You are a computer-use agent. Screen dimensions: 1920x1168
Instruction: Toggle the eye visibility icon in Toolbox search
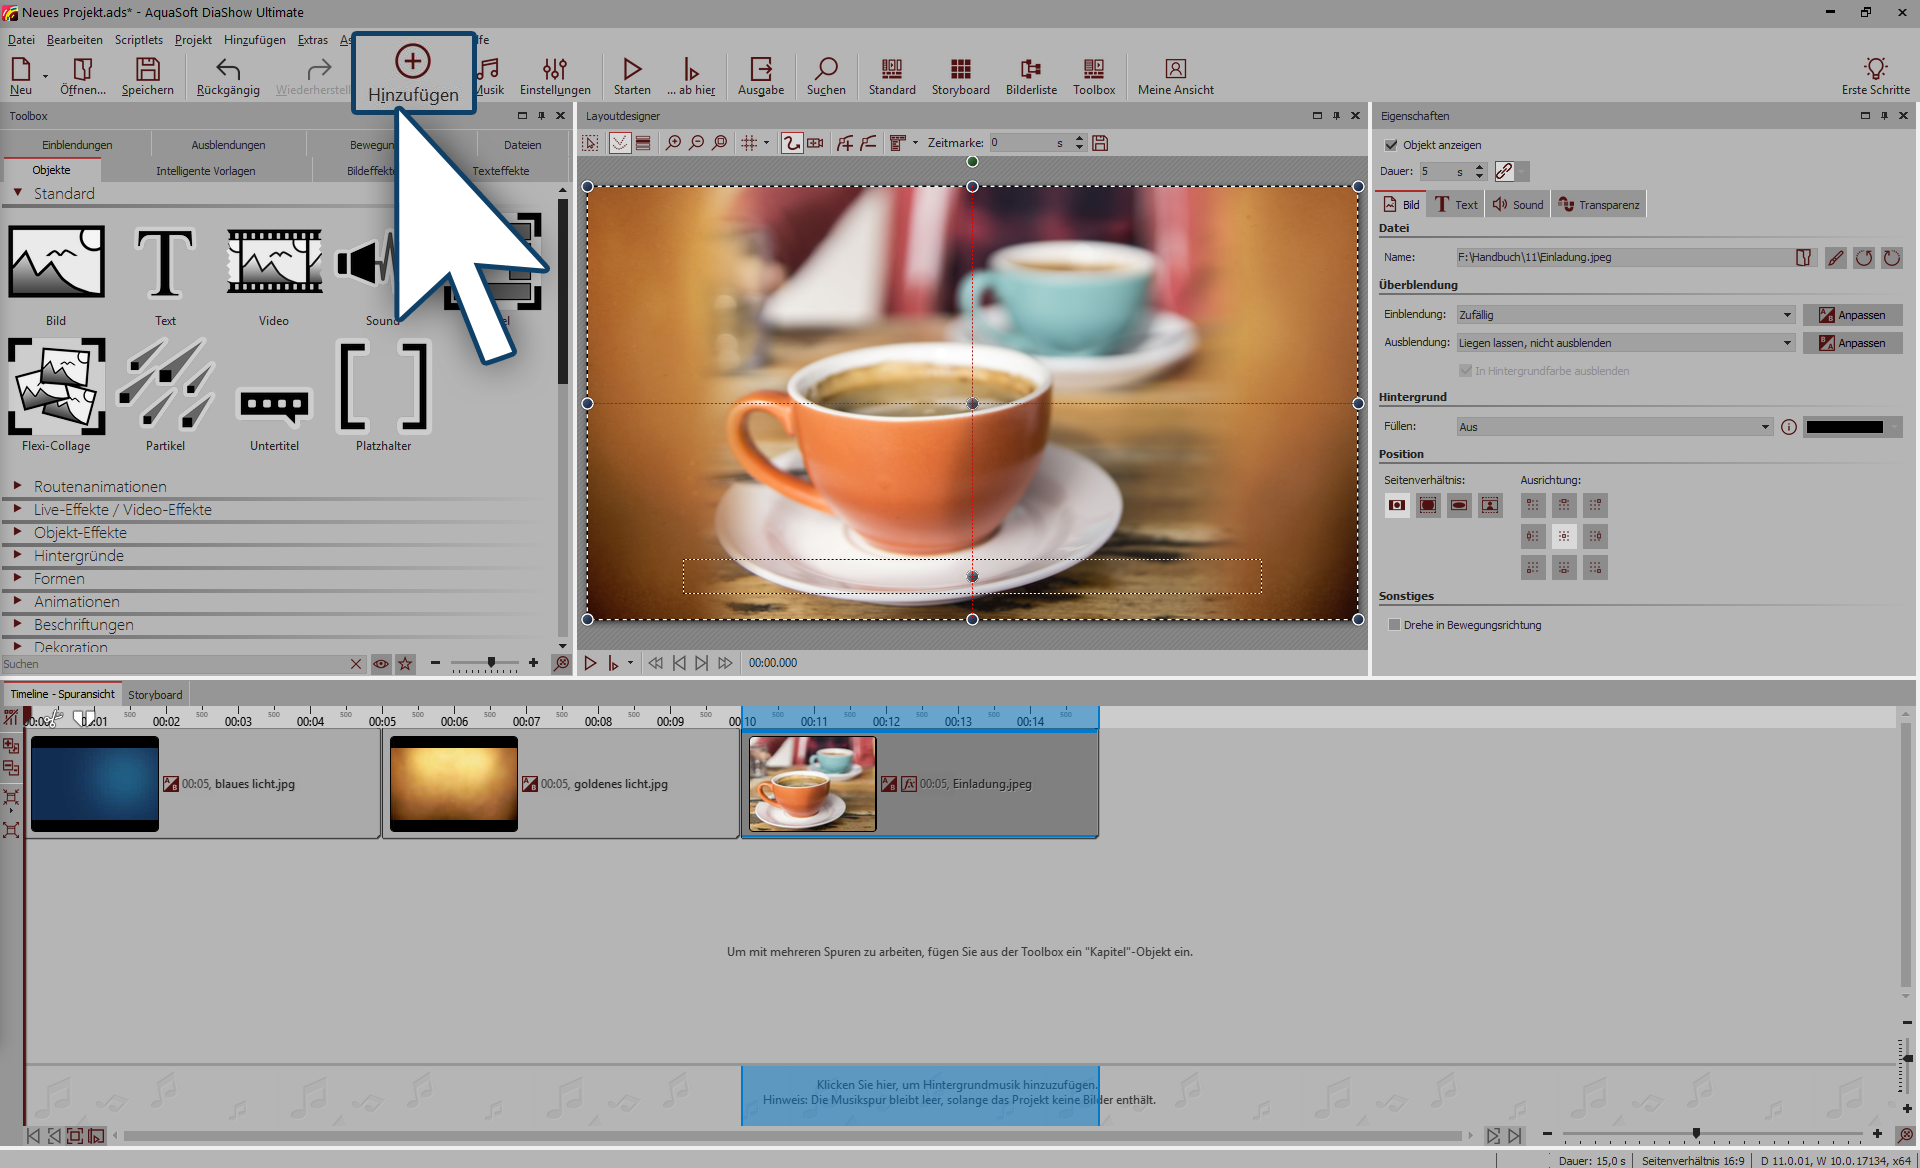click(381, 664)
